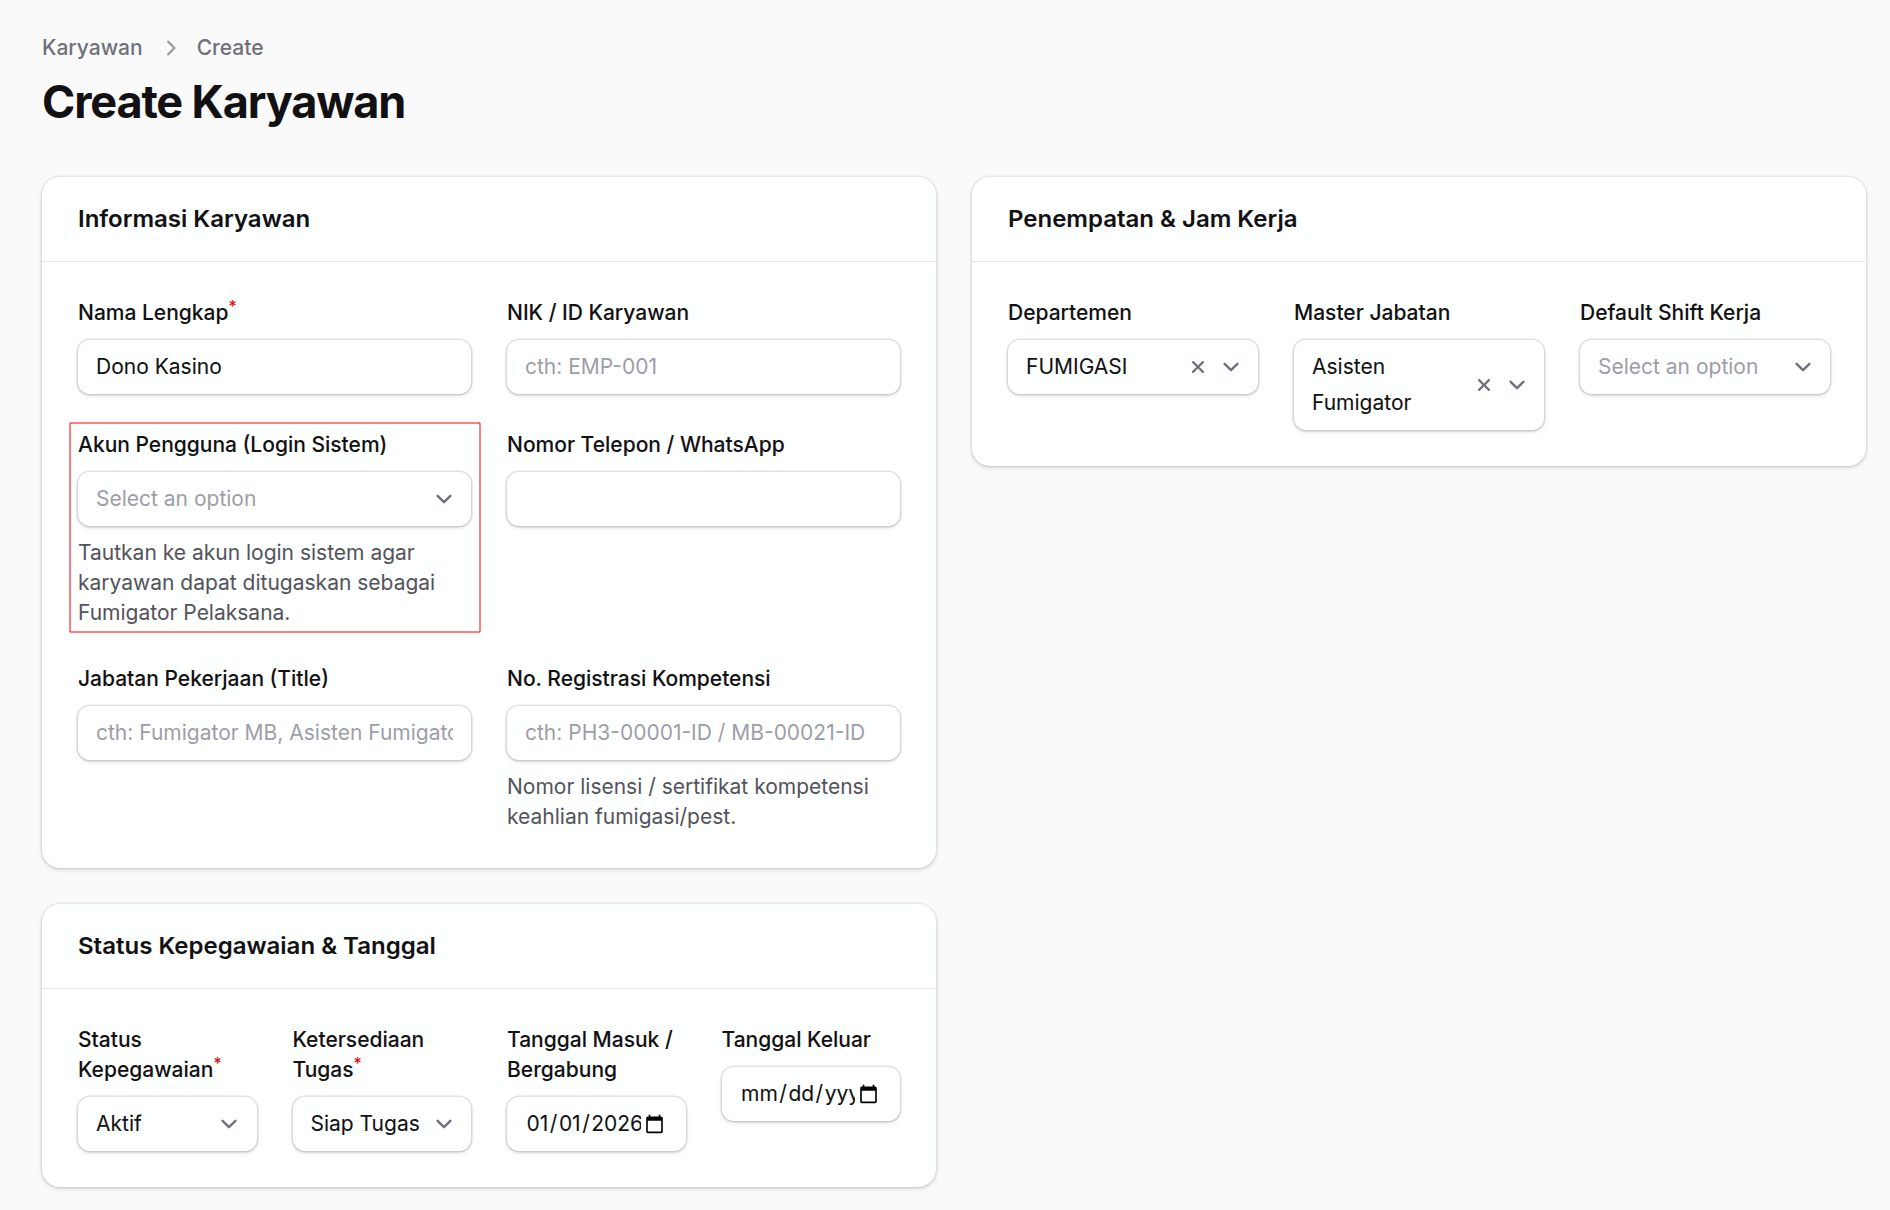The height and width of the screenshot is (1210, 1890).
Task: Clear the FUMIGASI department selection
Action: [x=1197, y=367]
